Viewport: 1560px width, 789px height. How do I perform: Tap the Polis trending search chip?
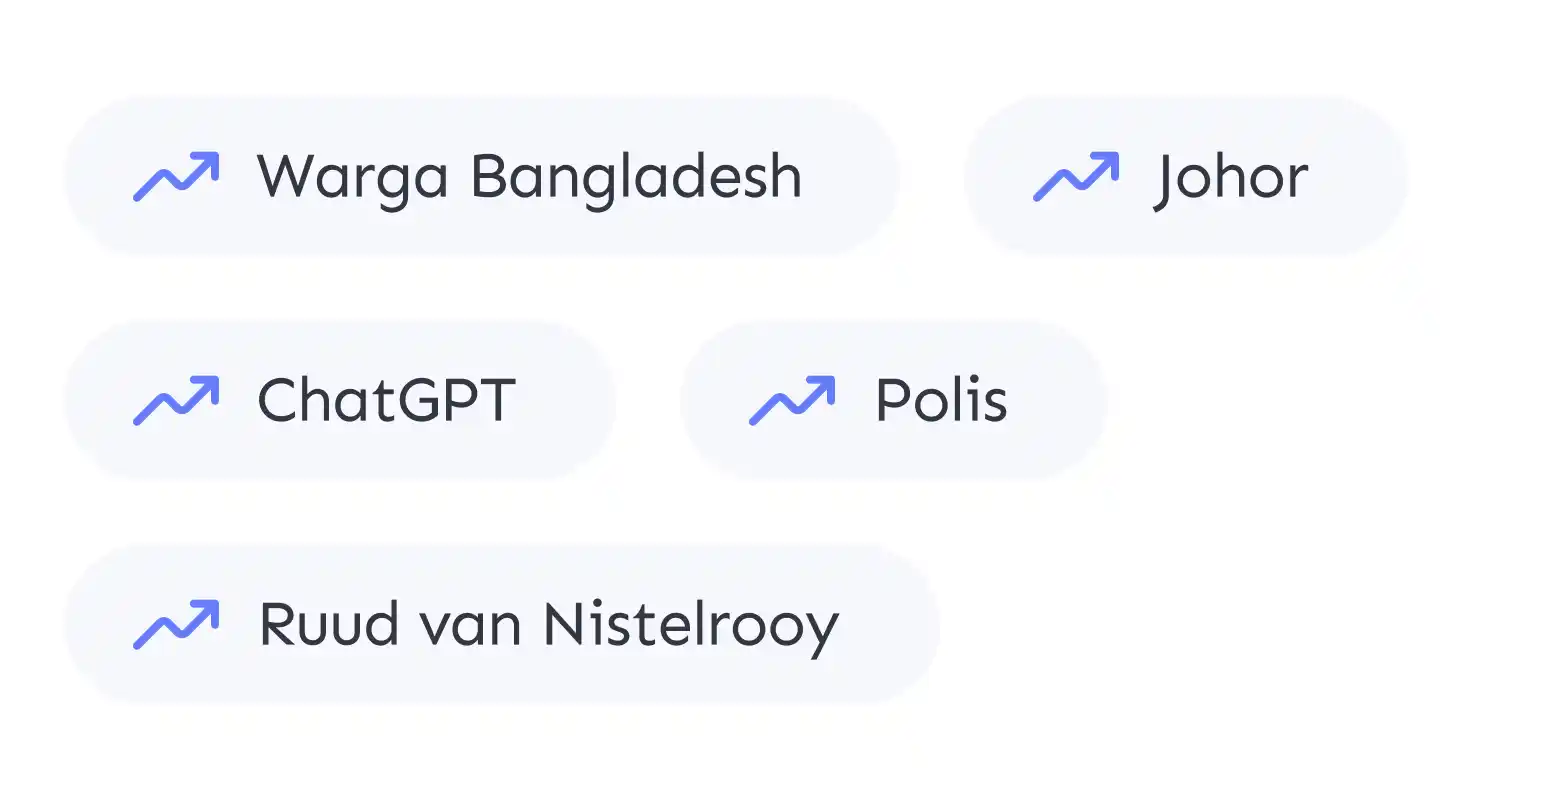pos(894,400)
